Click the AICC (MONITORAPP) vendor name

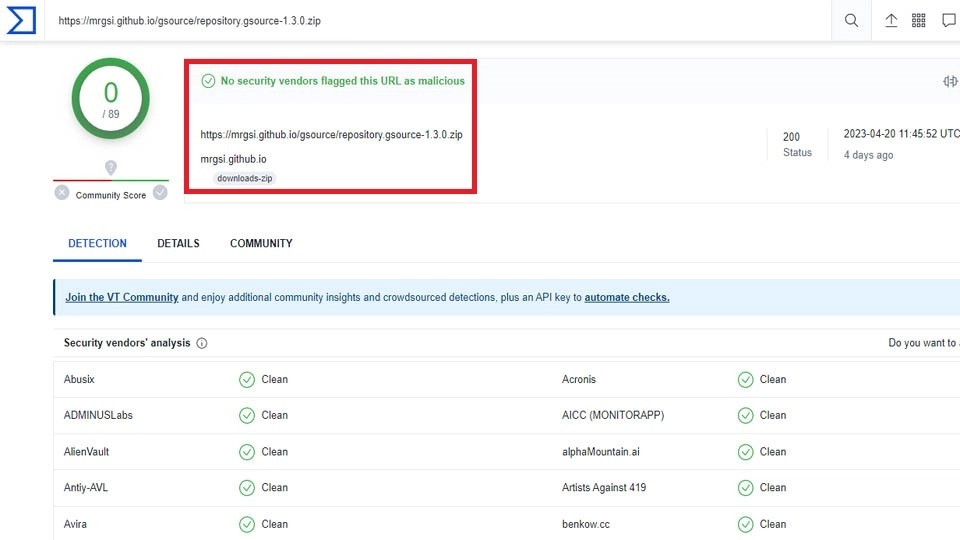613,415
